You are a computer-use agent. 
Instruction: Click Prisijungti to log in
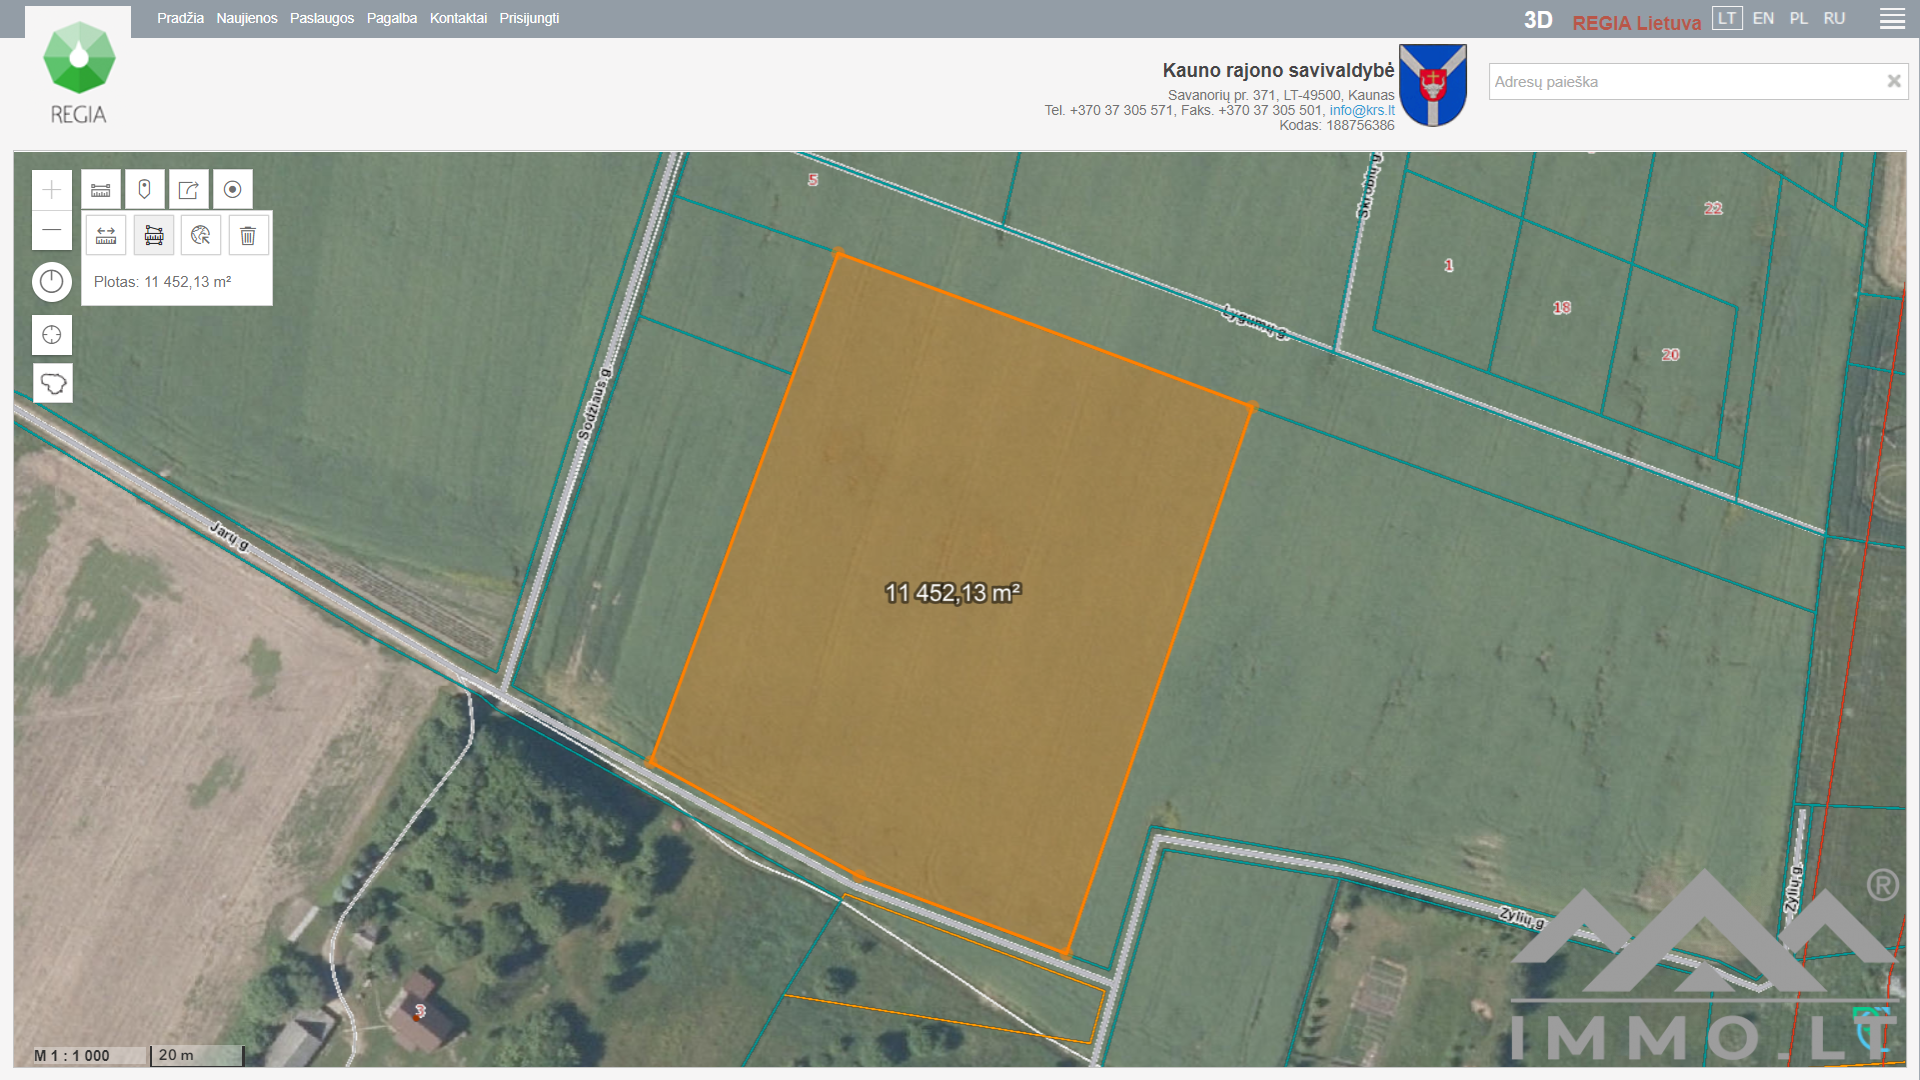click(x=529, y=18)
